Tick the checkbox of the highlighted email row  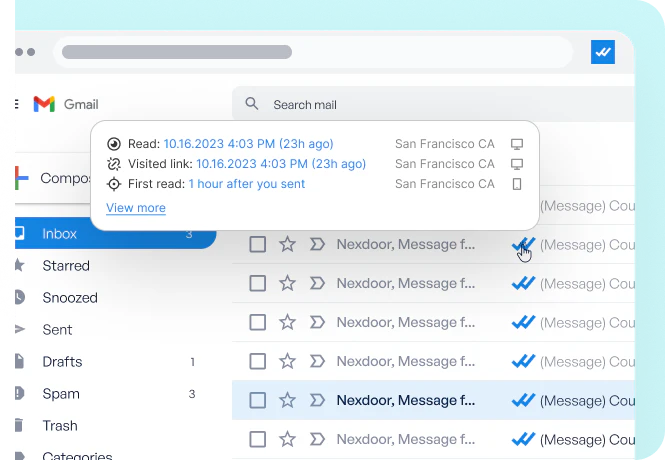[x=257, y=400]
